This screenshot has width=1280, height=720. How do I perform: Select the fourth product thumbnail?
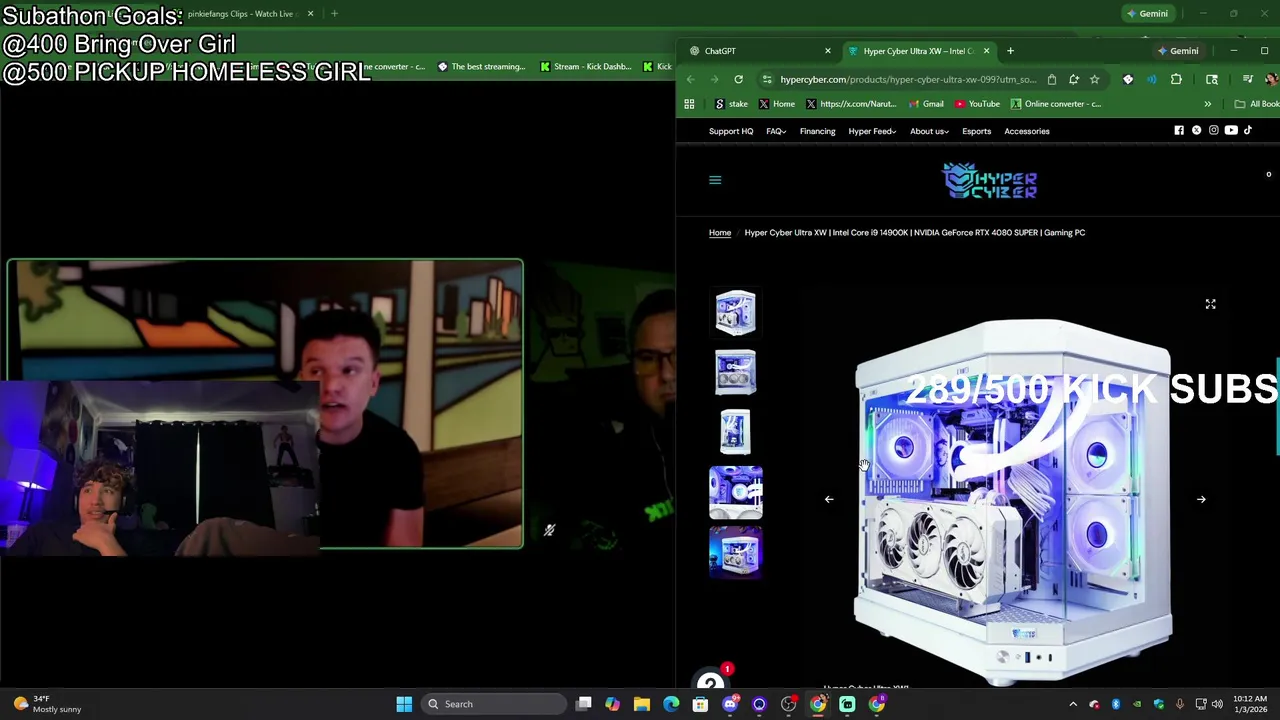point(735,492)
